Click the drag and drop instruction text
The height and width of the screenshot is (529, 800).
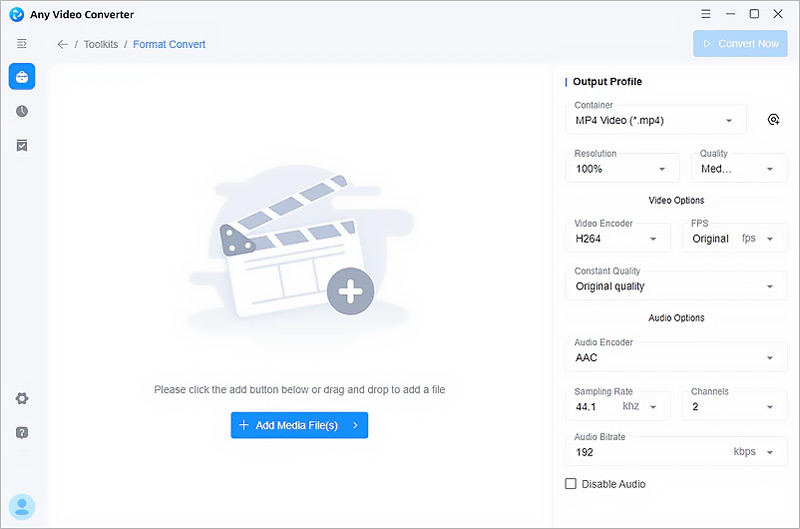click(x=299, y=389)
